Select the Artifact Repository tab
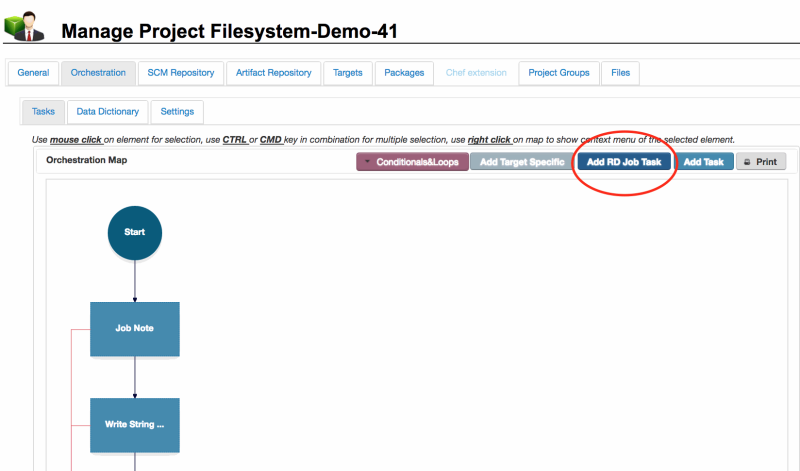Viewport: 800px width, 471px height. pyautogui.click(x=274, y=73)
